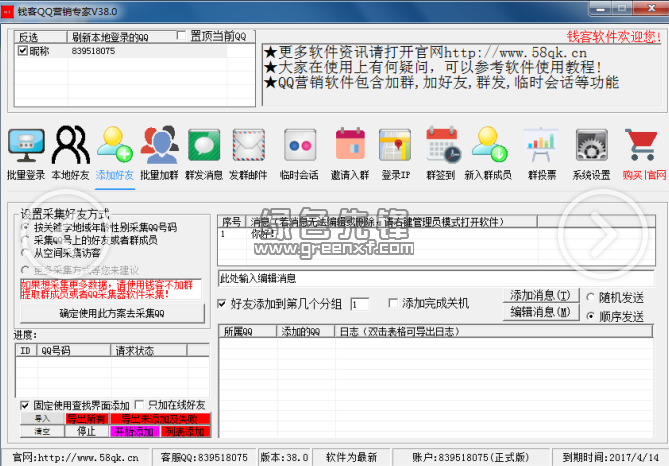
Task: Click the 序号 column header
Action: 233,221
